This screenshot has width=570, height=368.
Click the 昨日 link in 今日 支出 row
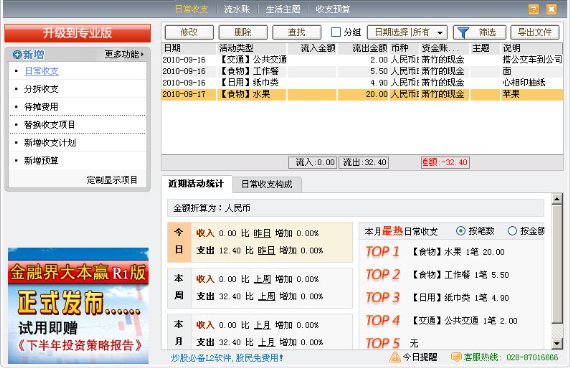[266, 251]
